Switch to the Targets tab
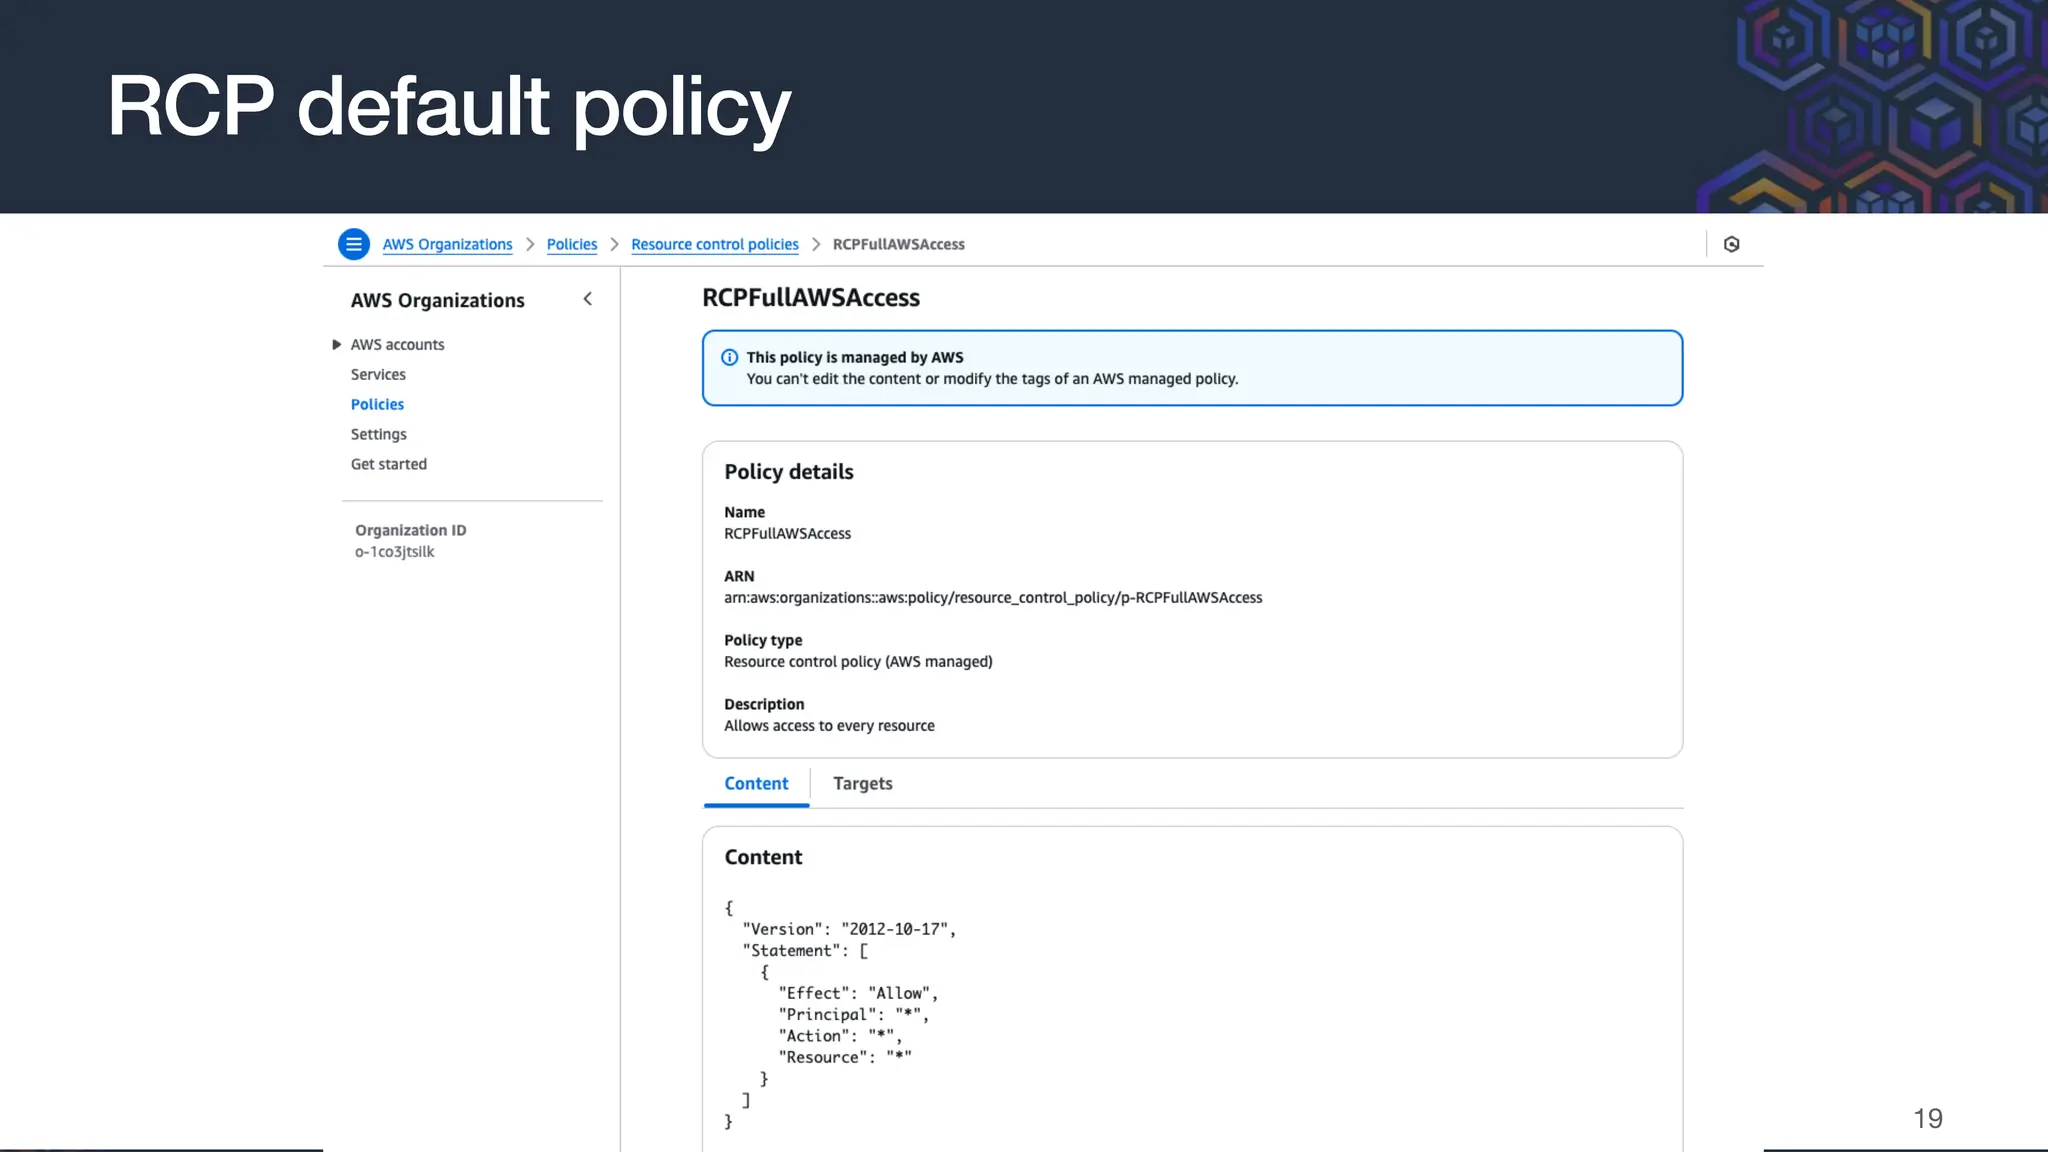This screenshot has height=1152, width=2048. coord(863,783)
